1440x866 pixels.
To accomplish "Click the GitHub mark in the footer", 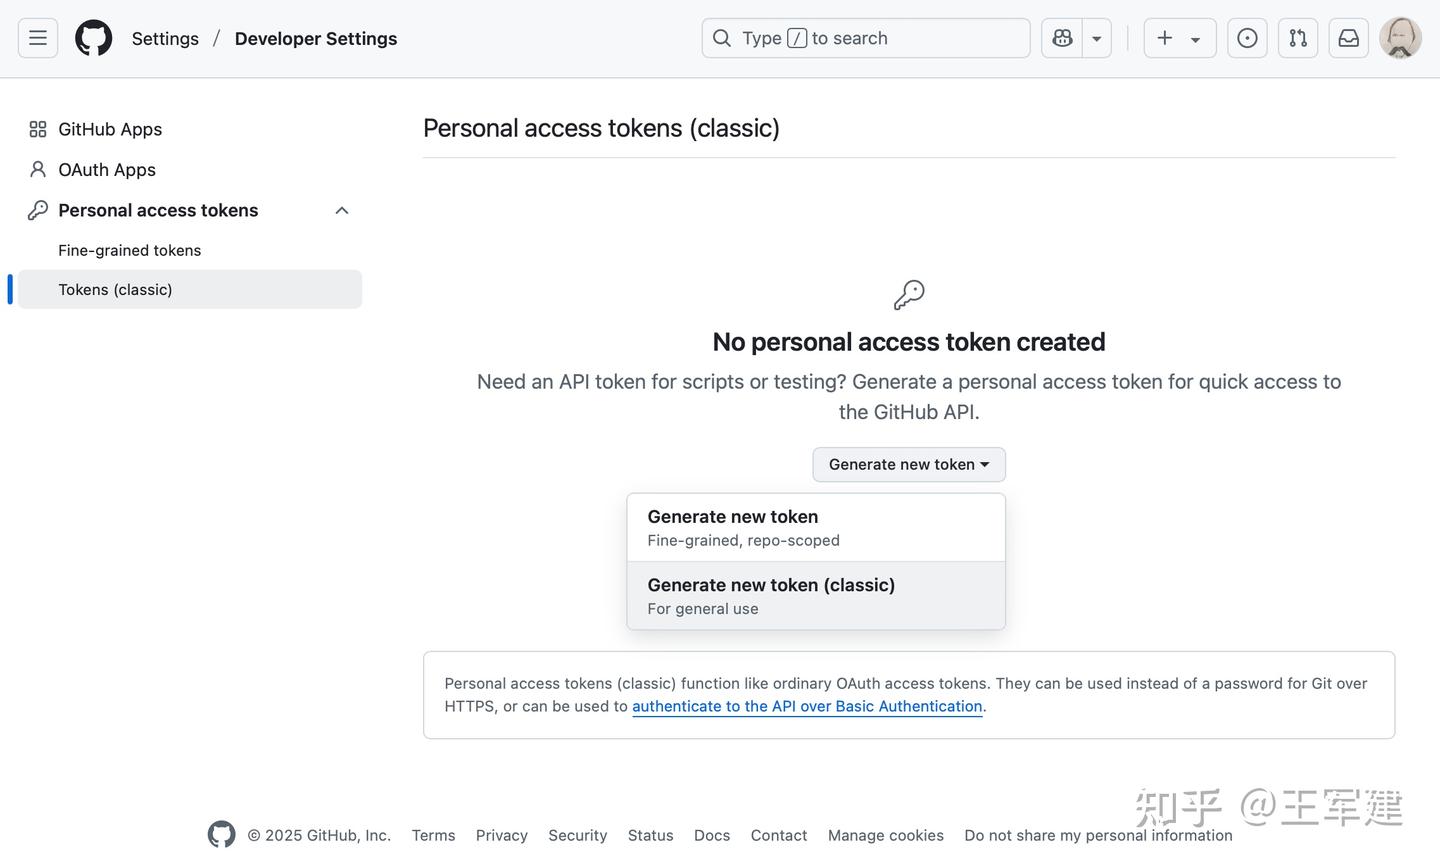I will [x=221, y=833].
